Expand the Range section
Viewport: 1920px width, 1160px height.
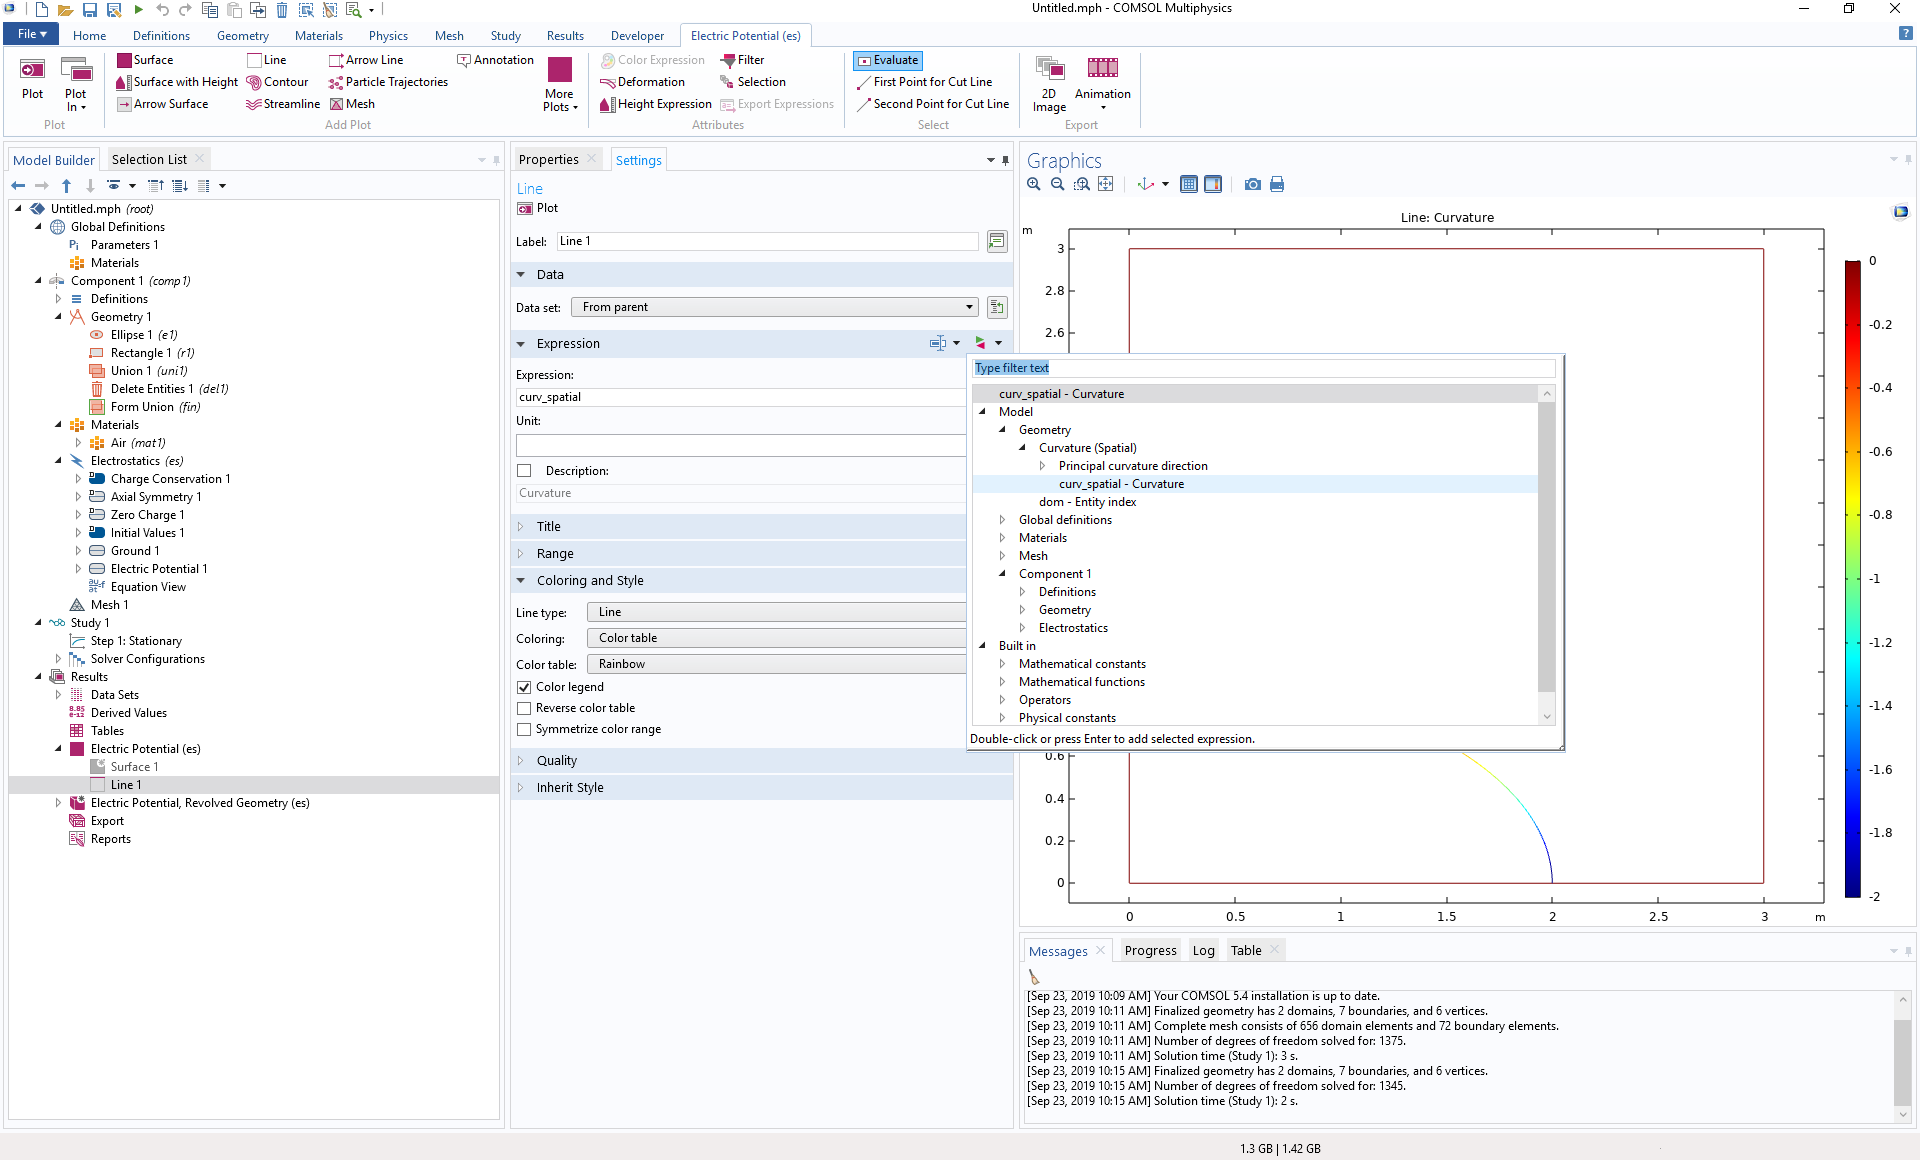pos(555,553)
